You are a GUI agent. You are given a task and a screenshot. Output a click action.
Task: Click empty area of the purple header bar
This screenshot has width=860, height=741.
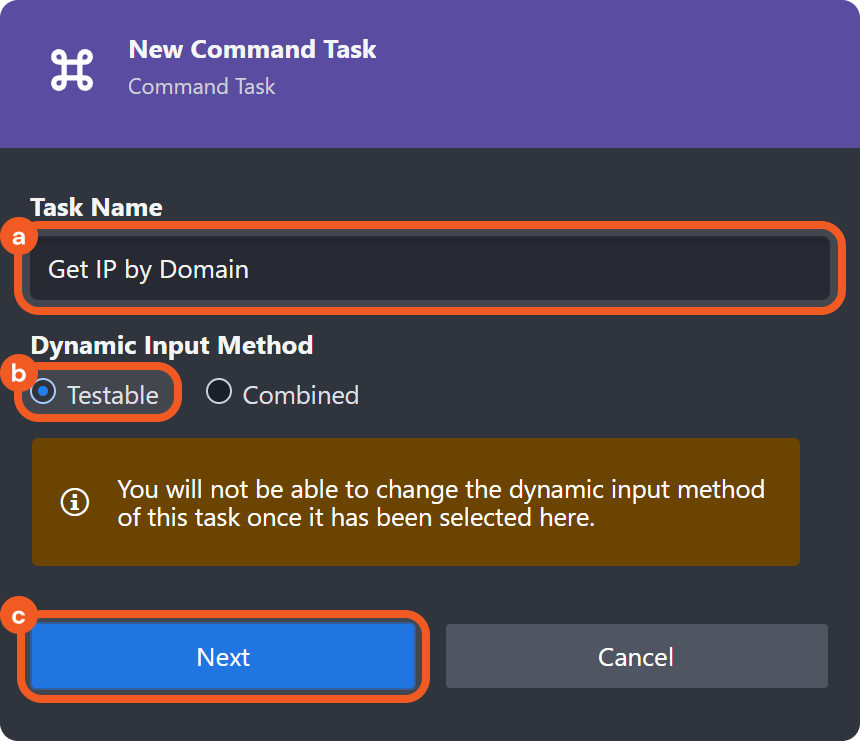pyautogui.click(x=620, y=70)
